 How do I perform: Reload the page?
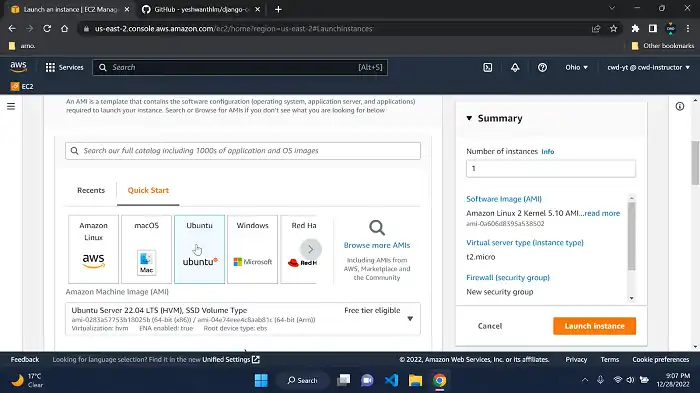click(47, 29)
